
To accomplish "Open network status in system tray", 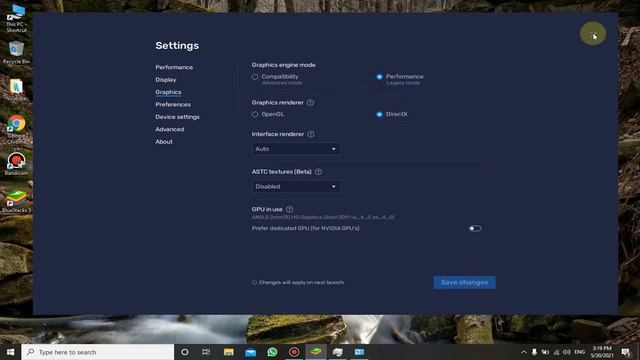I will (556, 352).
